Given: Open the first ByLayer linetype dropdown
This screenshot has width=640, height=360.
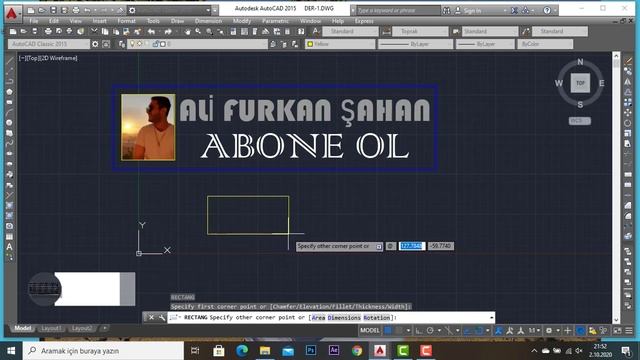Looking at the screenshot, I should 415,44.
